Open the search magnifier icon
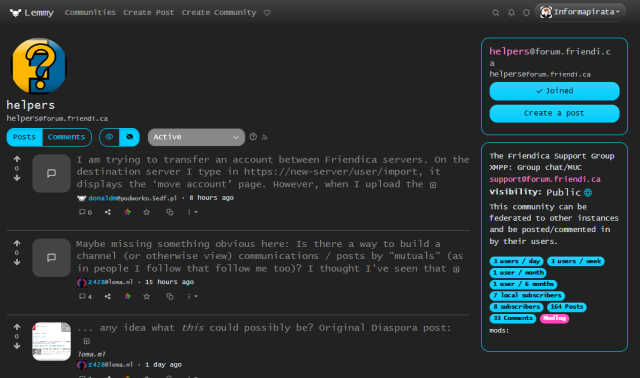 click(x=496, y=13)
